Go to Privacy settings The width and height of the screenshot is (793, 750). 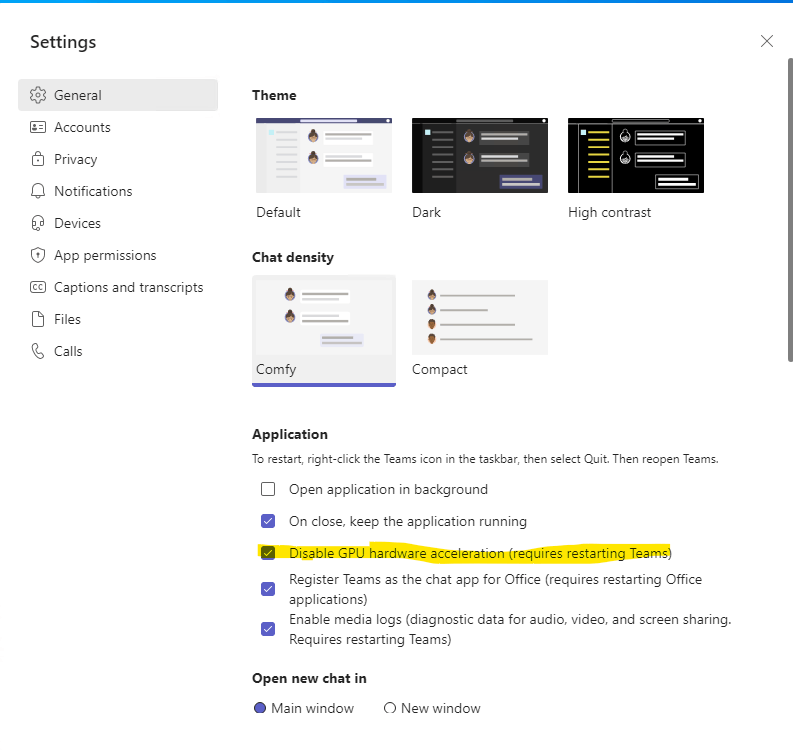pyautogui.click(x=118, y=159)
